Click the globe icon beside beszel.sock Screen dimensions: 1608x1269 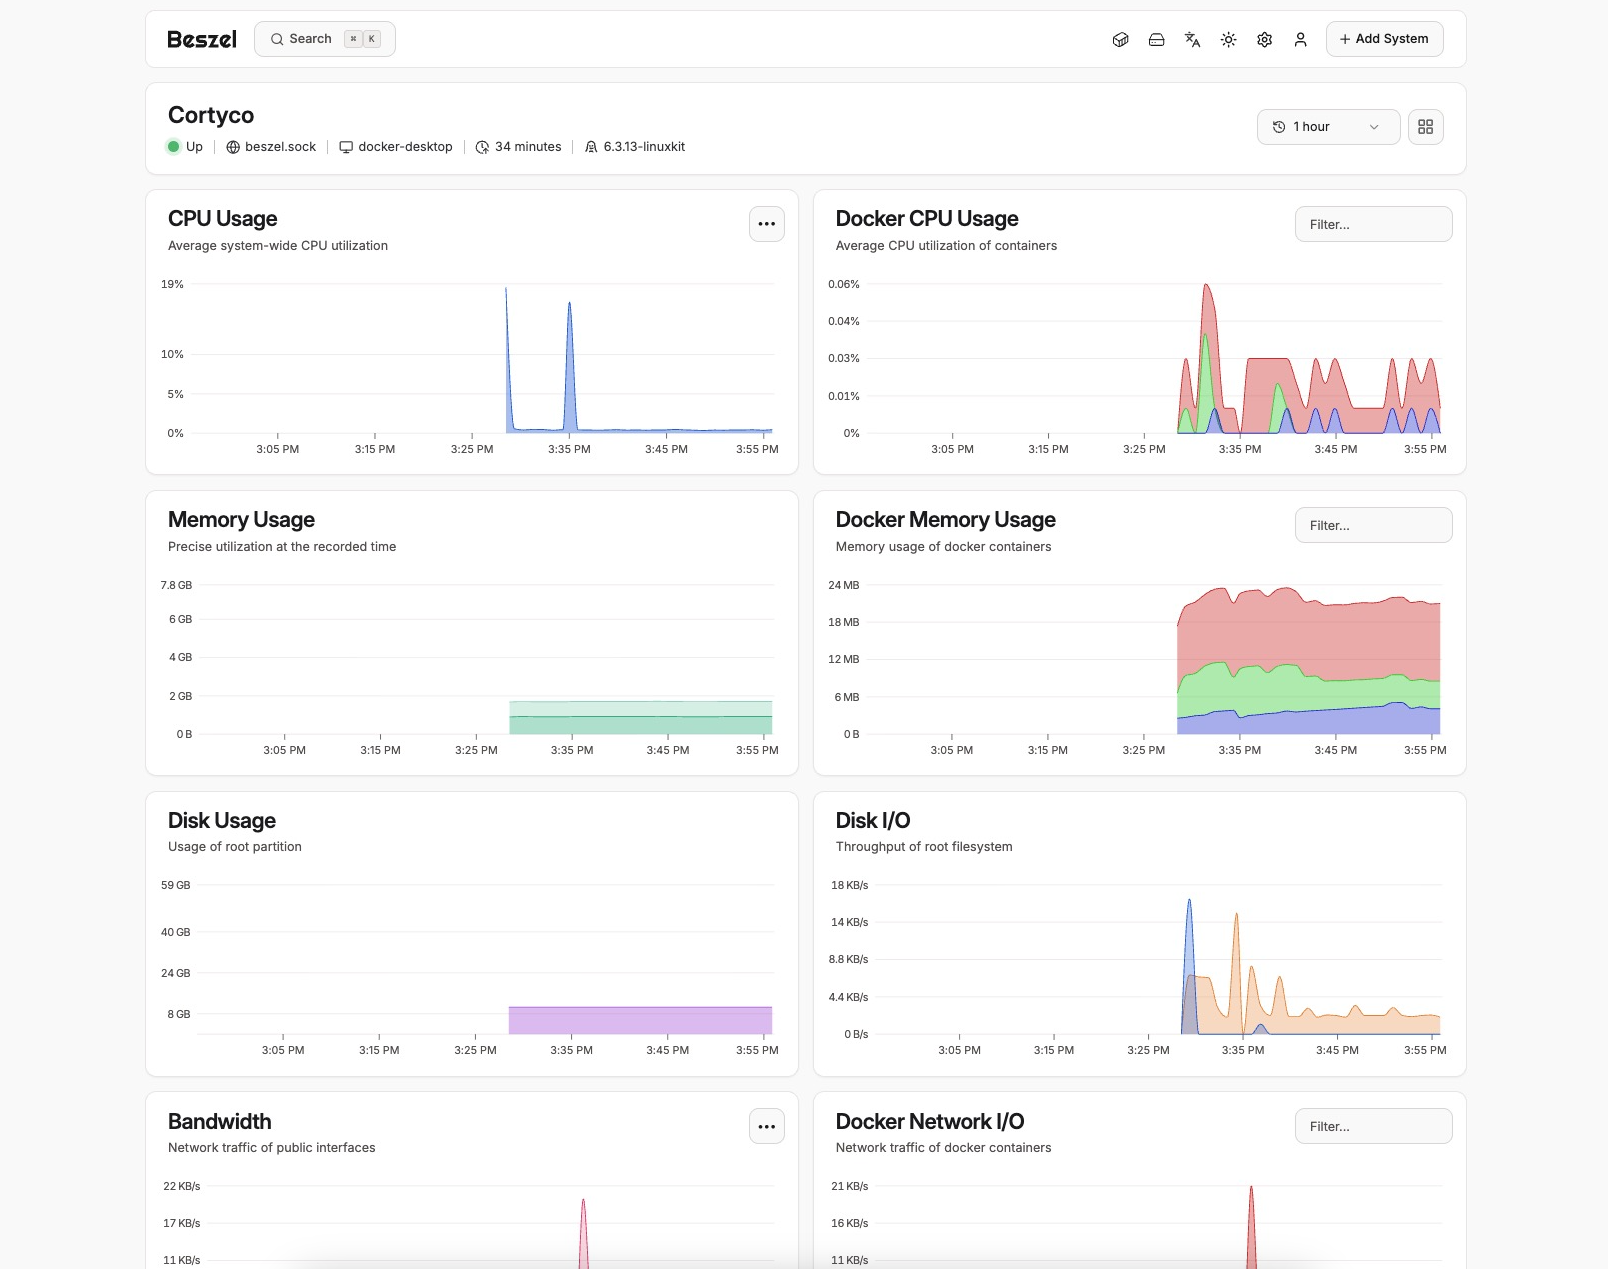tap(233, 147)
